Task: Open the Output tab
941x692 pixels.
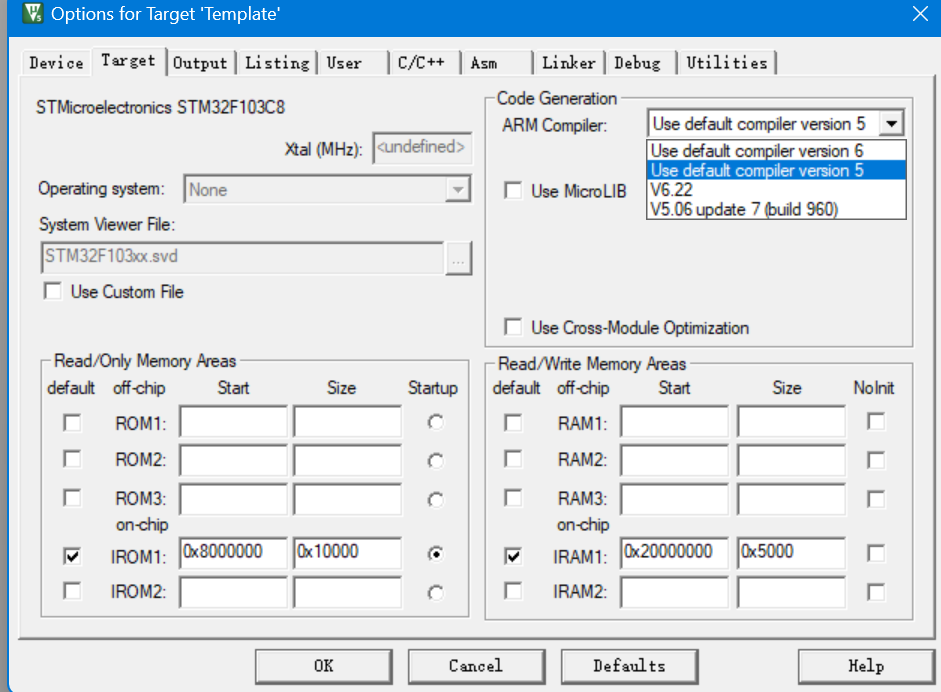Action: 200,63
